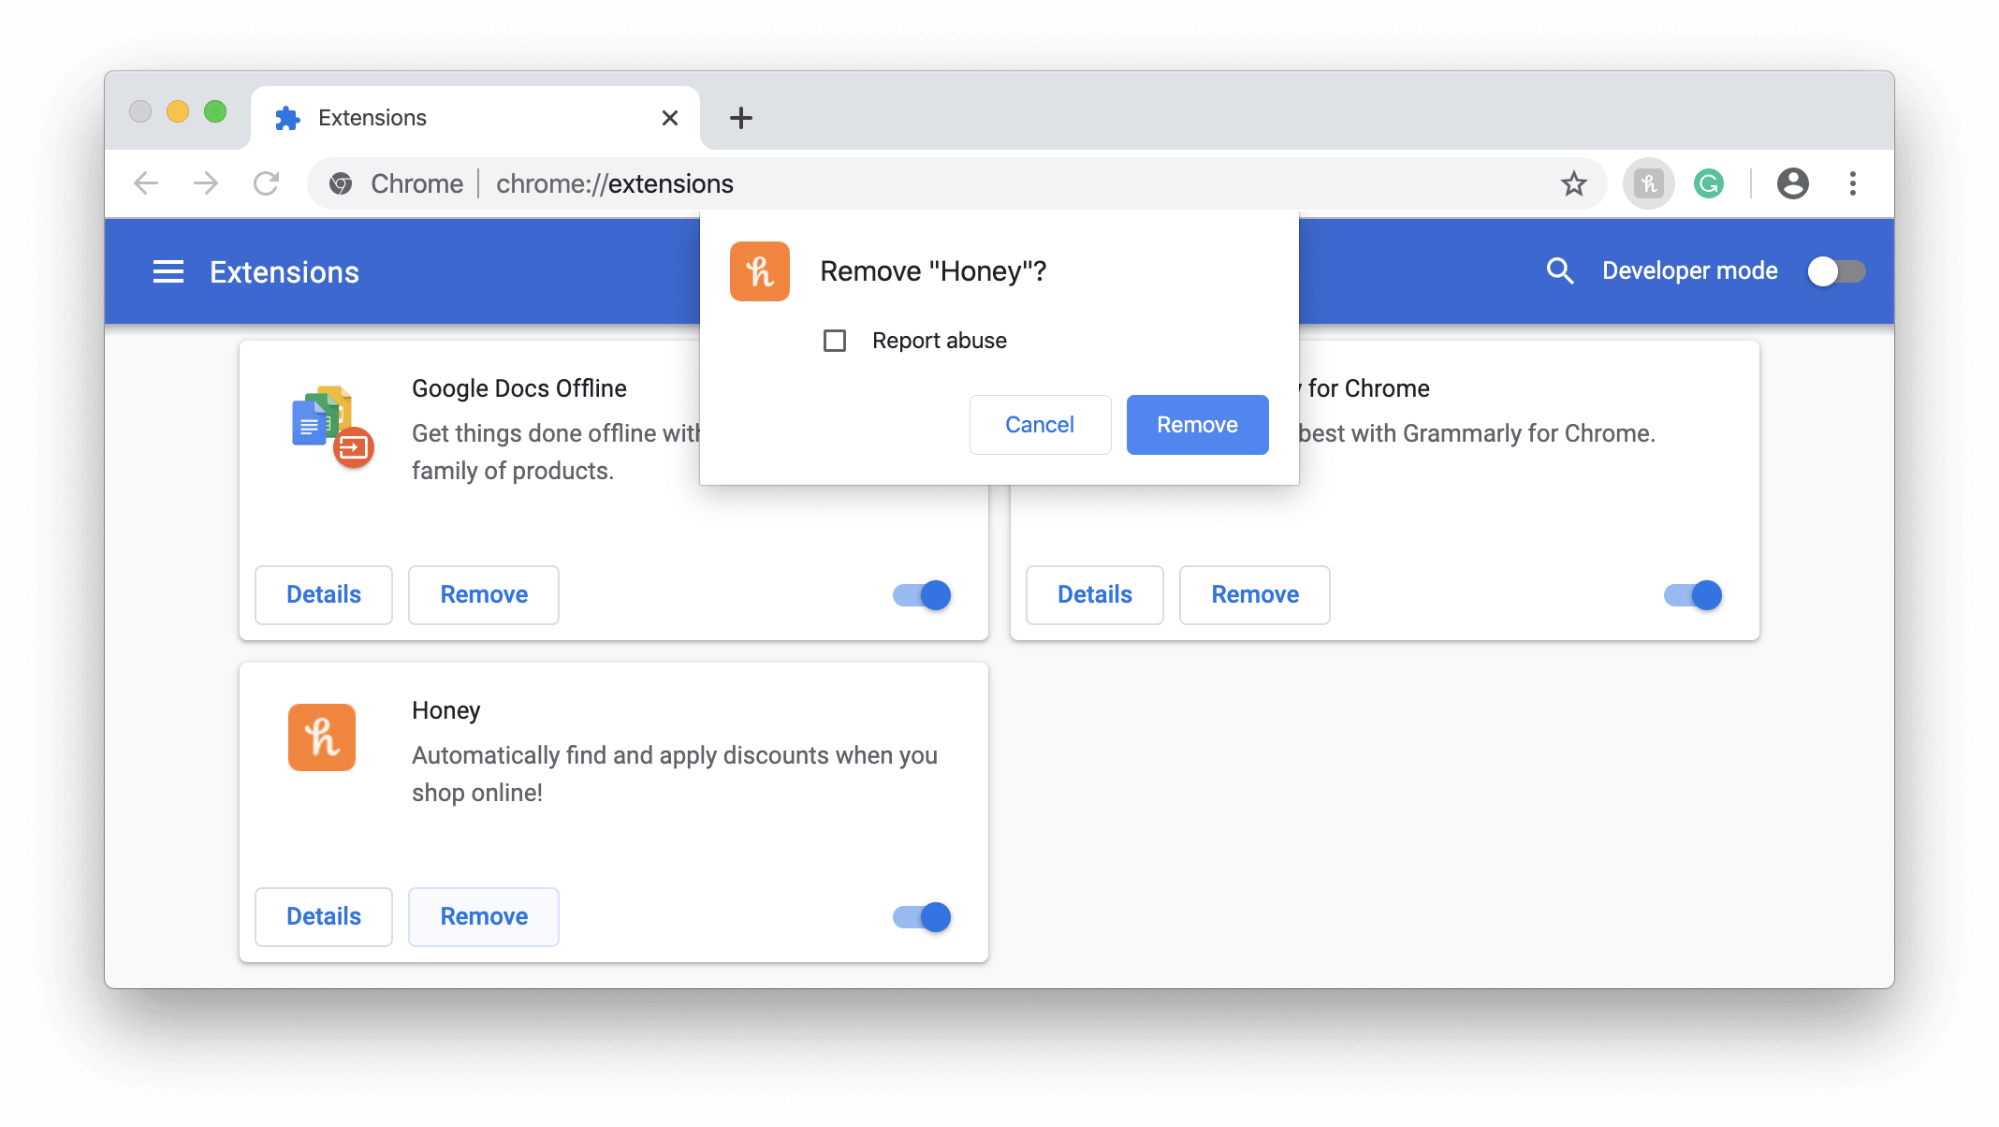This screenshot has height=1127, width=1999.
Task: Open the Chrome profile avatar icon
Action: click(x=1792, y=184)
